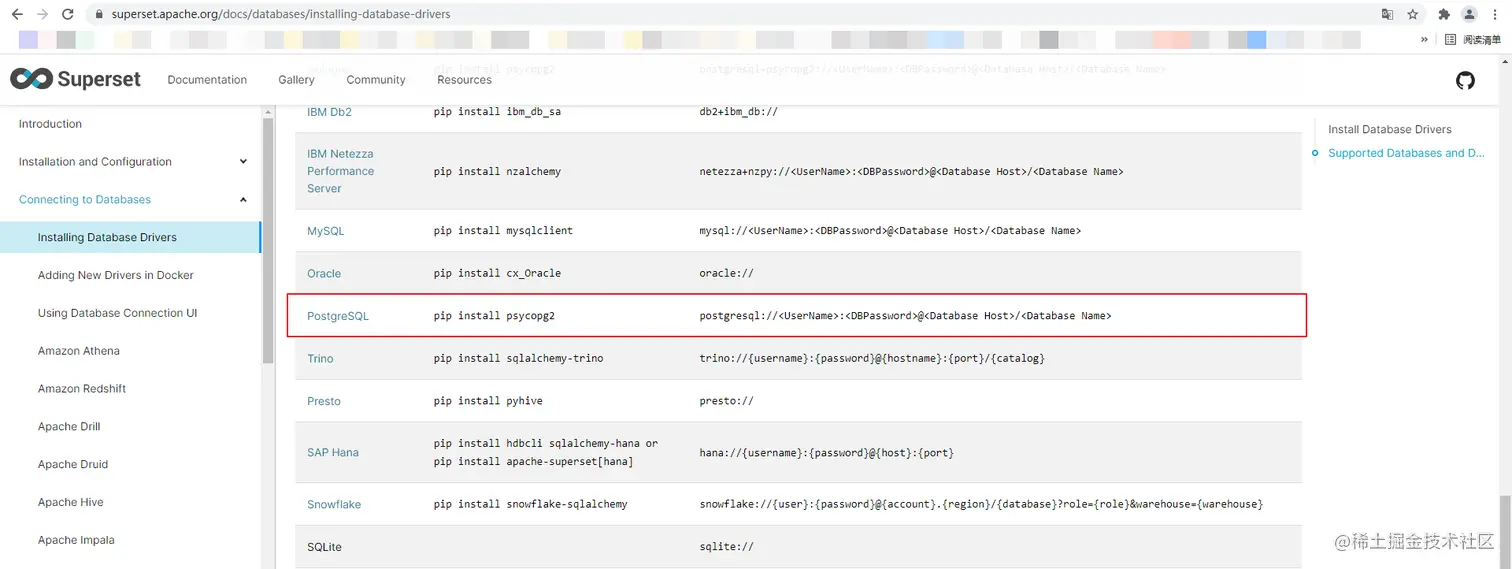This screenshot has width=1512, height=569.
Task: Click 'pip install nzalchemy' text
Action: (497, 171)
